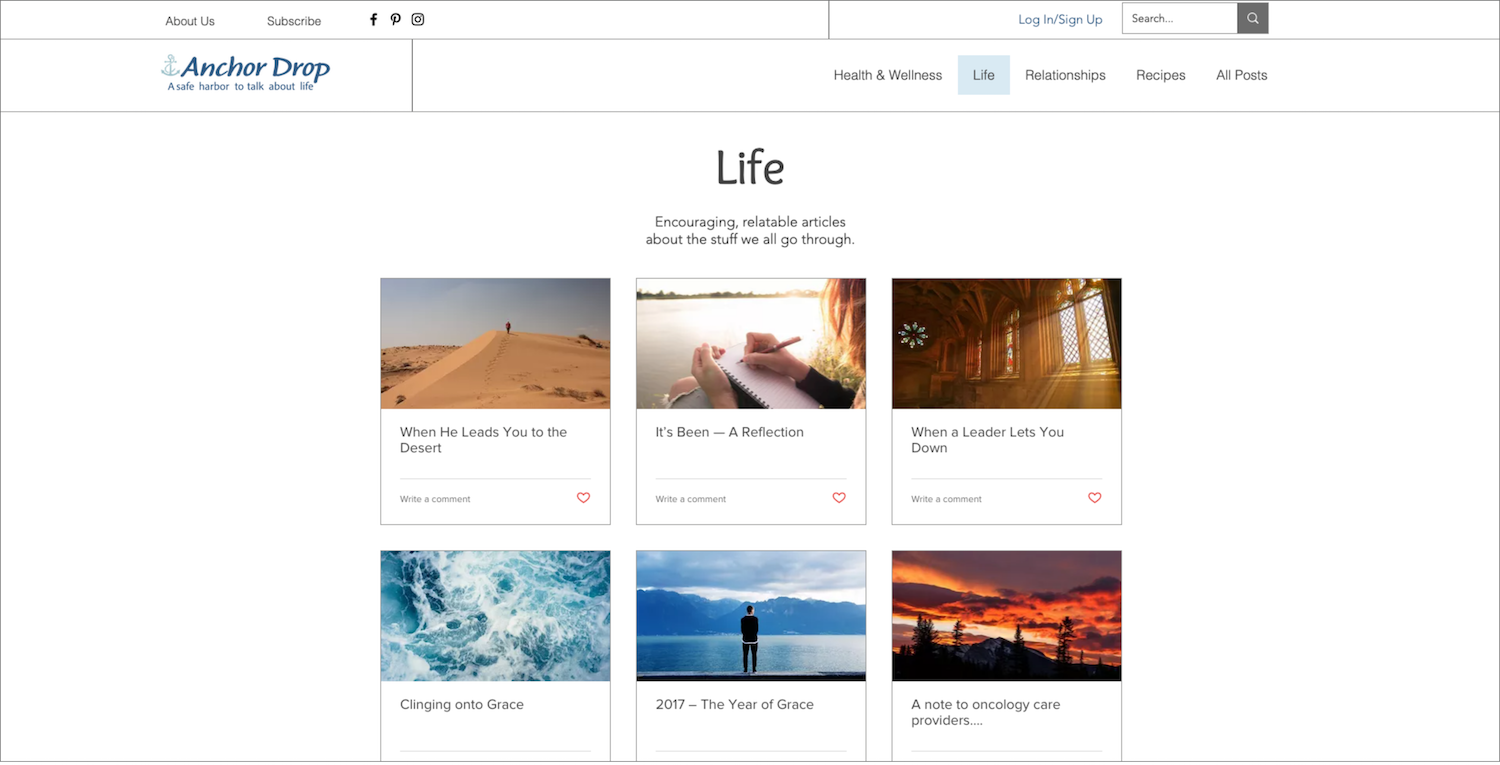
Task: Write a comment on 'It's Been' post
Action: point(691,499)
